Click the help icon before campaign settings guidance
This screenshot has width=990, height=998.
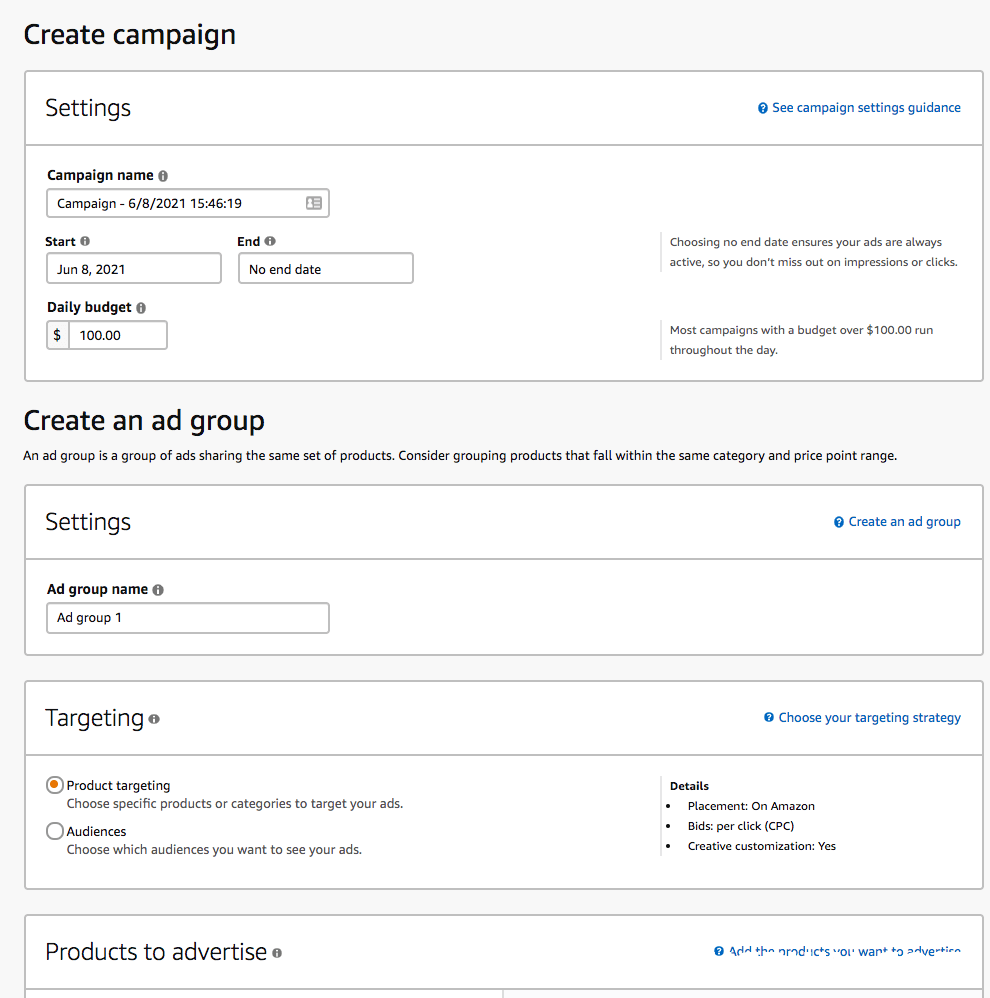coord(763,108)
